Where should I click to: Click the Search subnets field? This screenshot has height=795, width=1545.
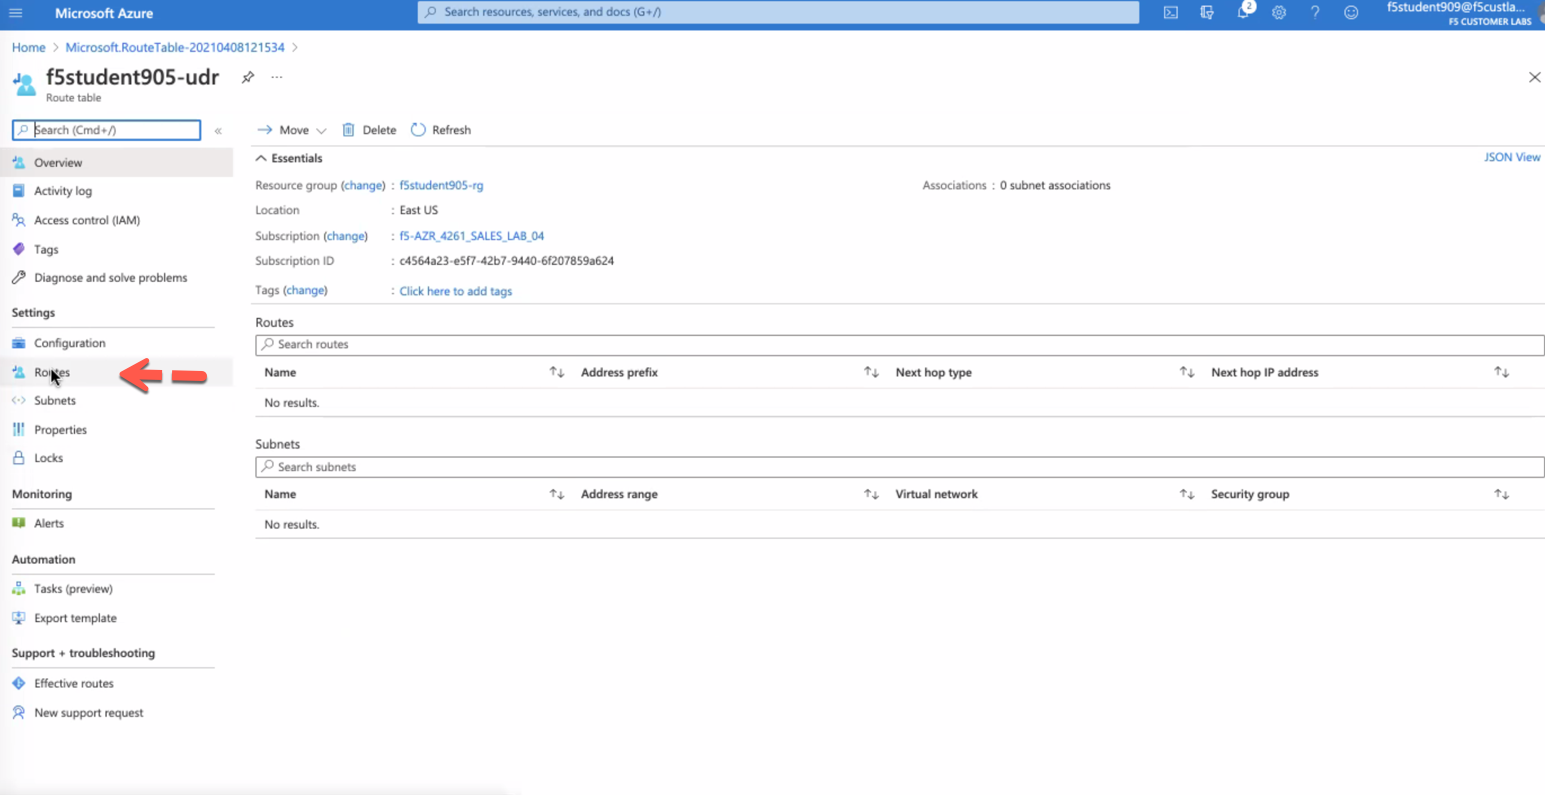pos(900,467)
